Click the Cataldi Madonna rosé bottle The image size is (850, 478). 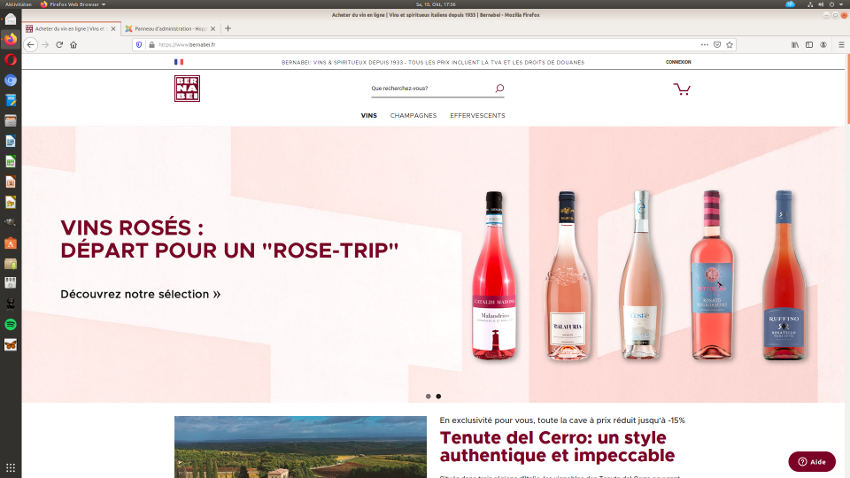click(x=494, y=275)
